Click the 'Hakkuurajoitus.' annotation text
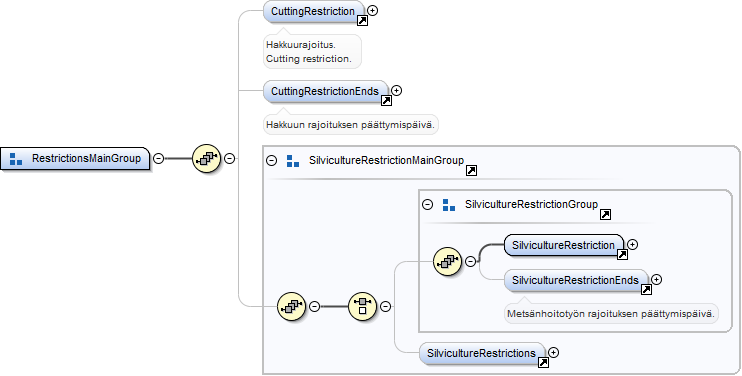This screenshot has height=376, width=742. point(301,45)
